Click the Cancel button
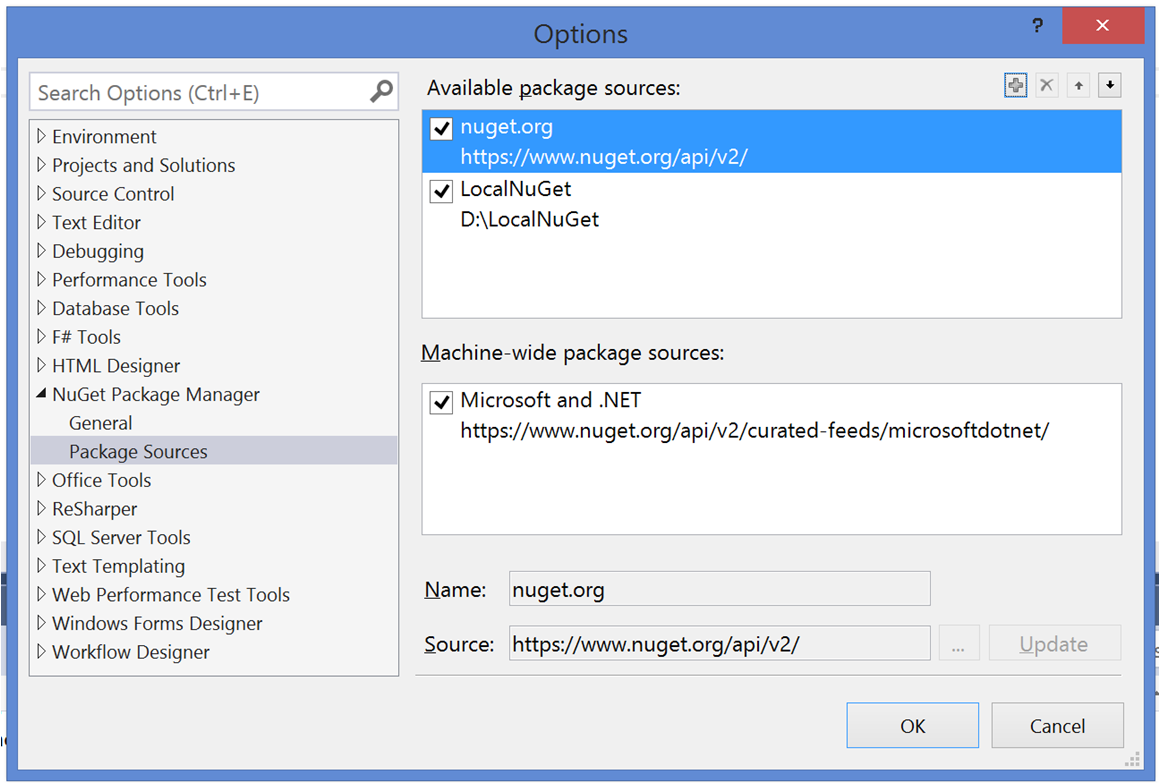Screen dimensions: 1160x784 [x=1057, y=726]
